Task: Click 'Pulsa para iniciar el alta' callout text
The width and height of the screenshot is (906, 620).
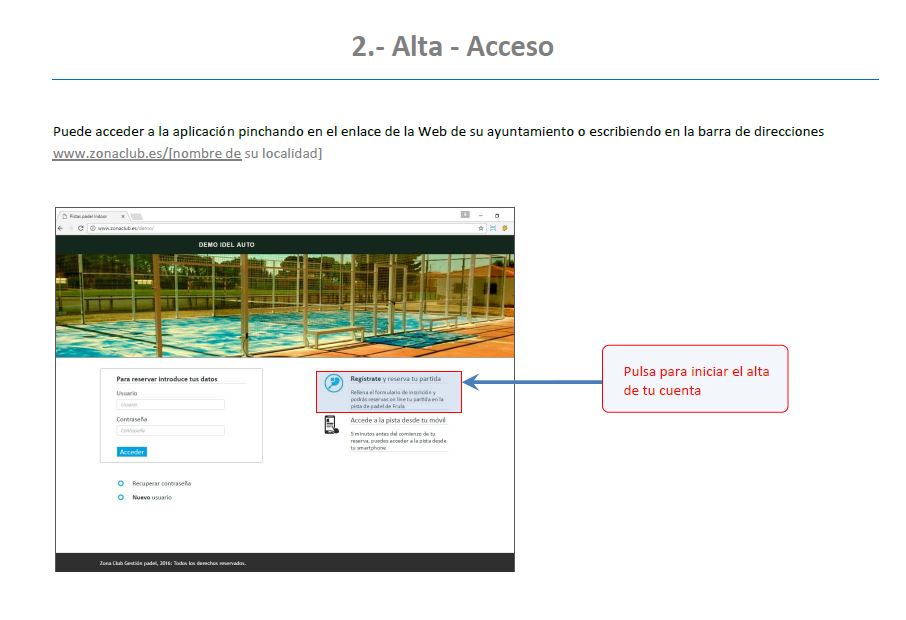Action: [696, 381]
